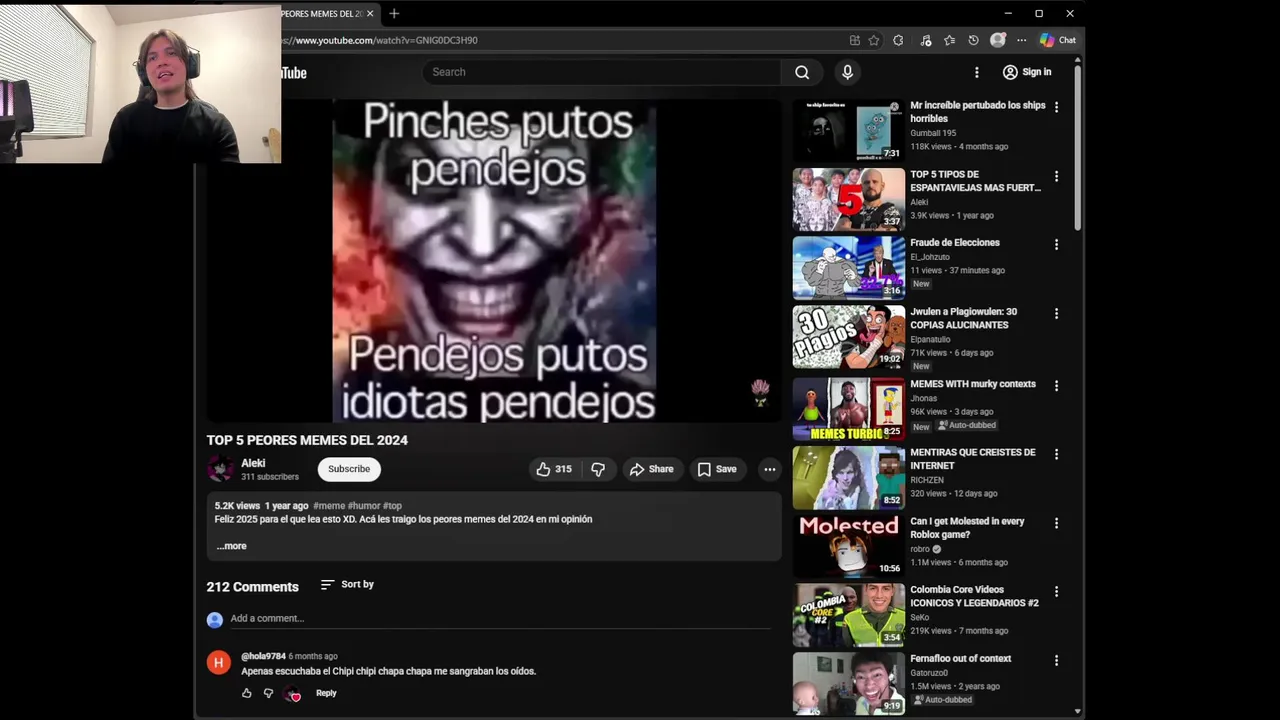Like the comment by @hola9784
The image size is (1280, 720).
247,693
